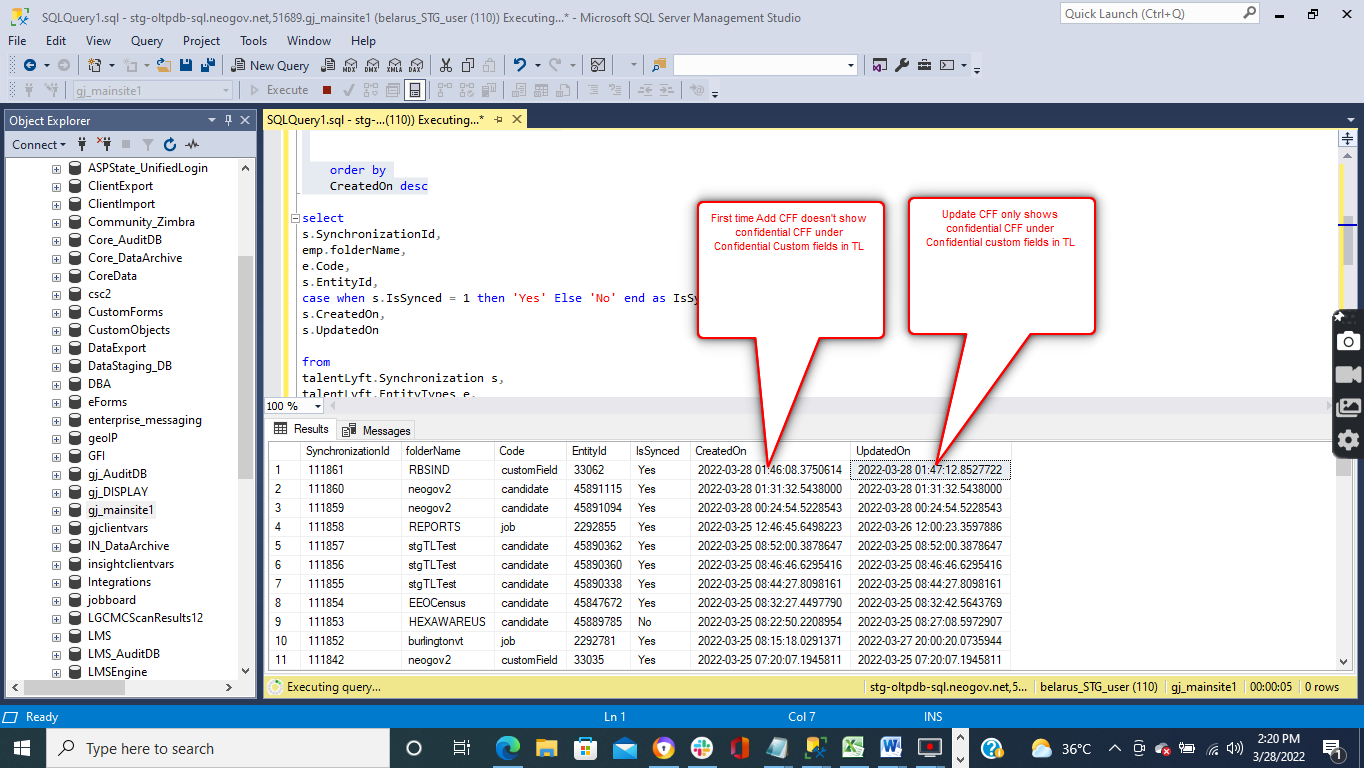
Task: Click the Cancel Executing Query stop icon
Action: pyautogui.click(x=327, y=90)
